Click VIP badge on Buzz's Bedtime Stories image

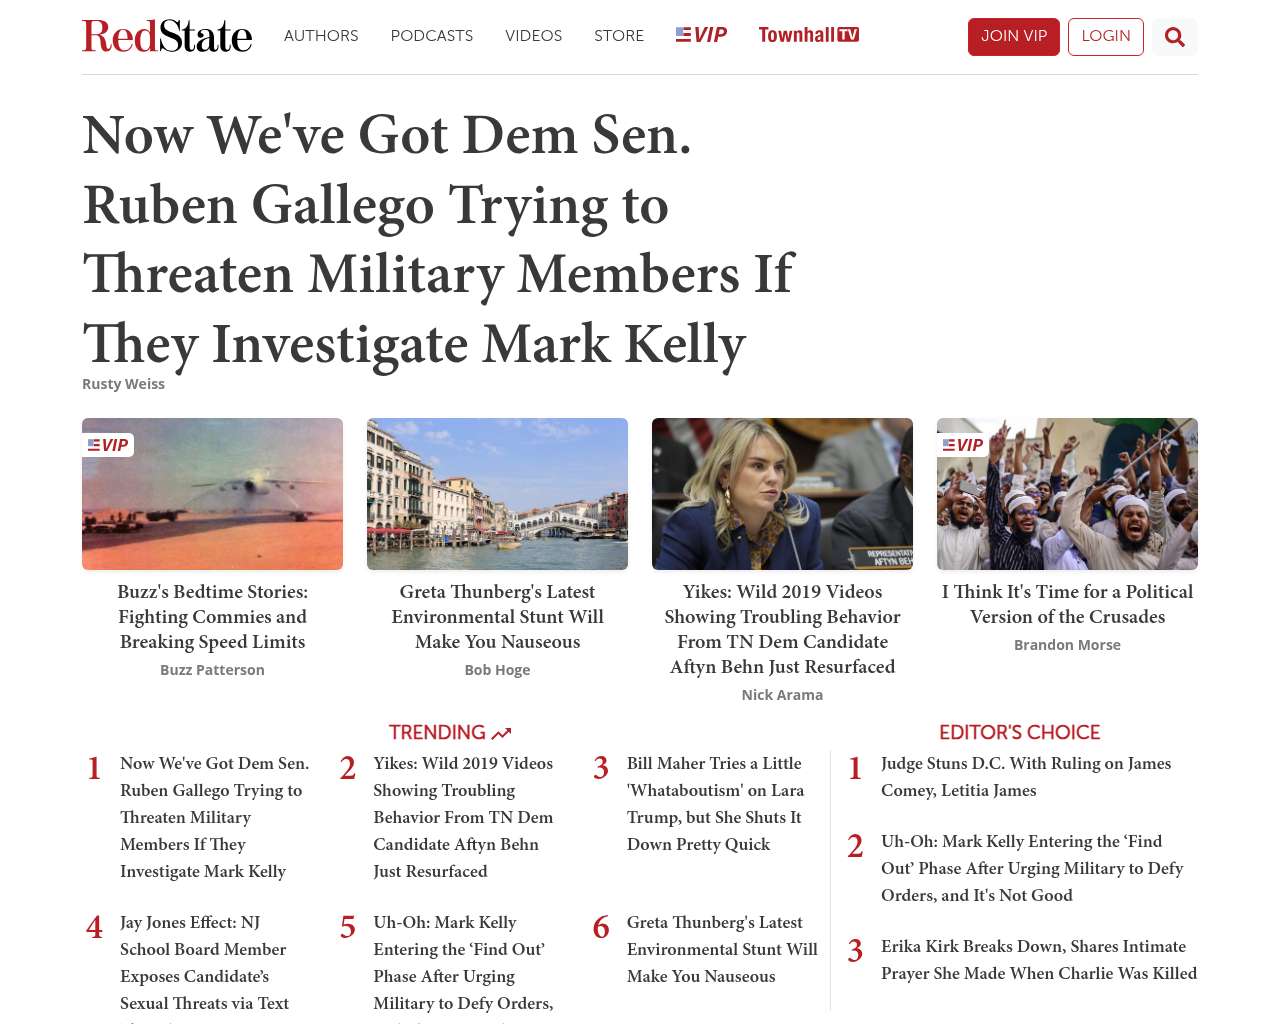(x=108, y=445)
